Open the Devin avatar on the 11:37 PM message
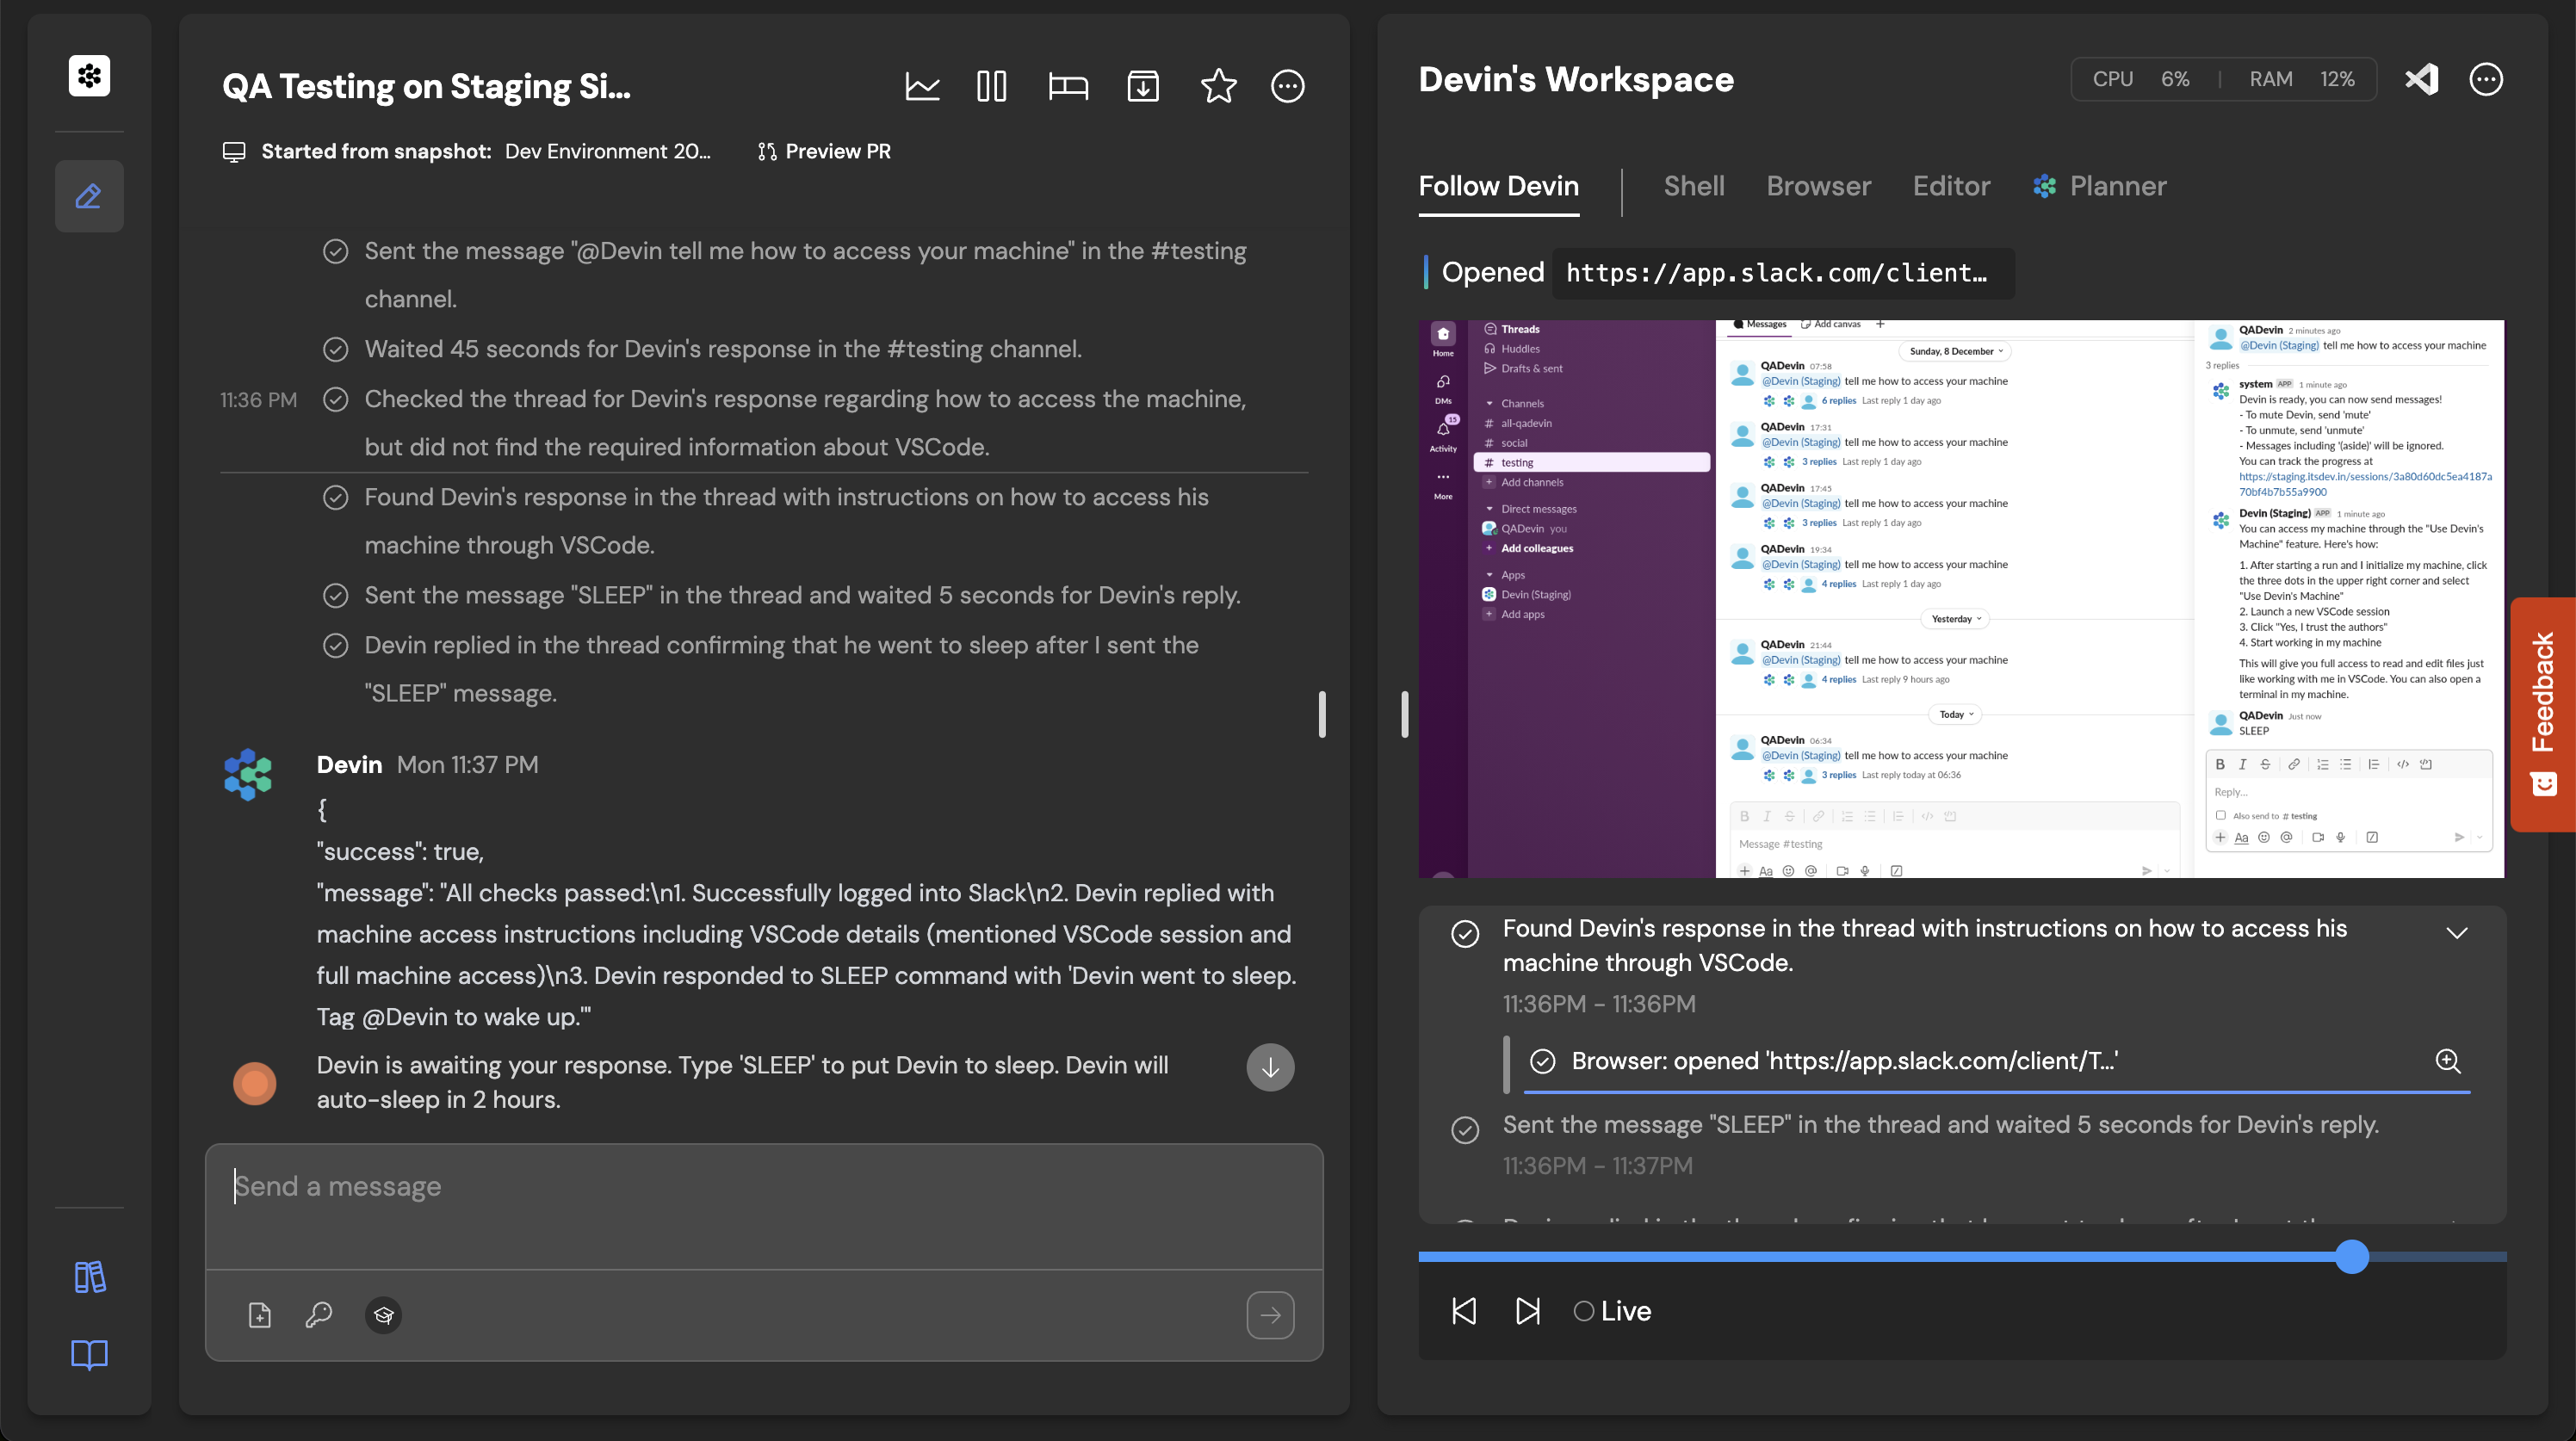This screenshot has width=2576, height=1441. tap(247, 775)
